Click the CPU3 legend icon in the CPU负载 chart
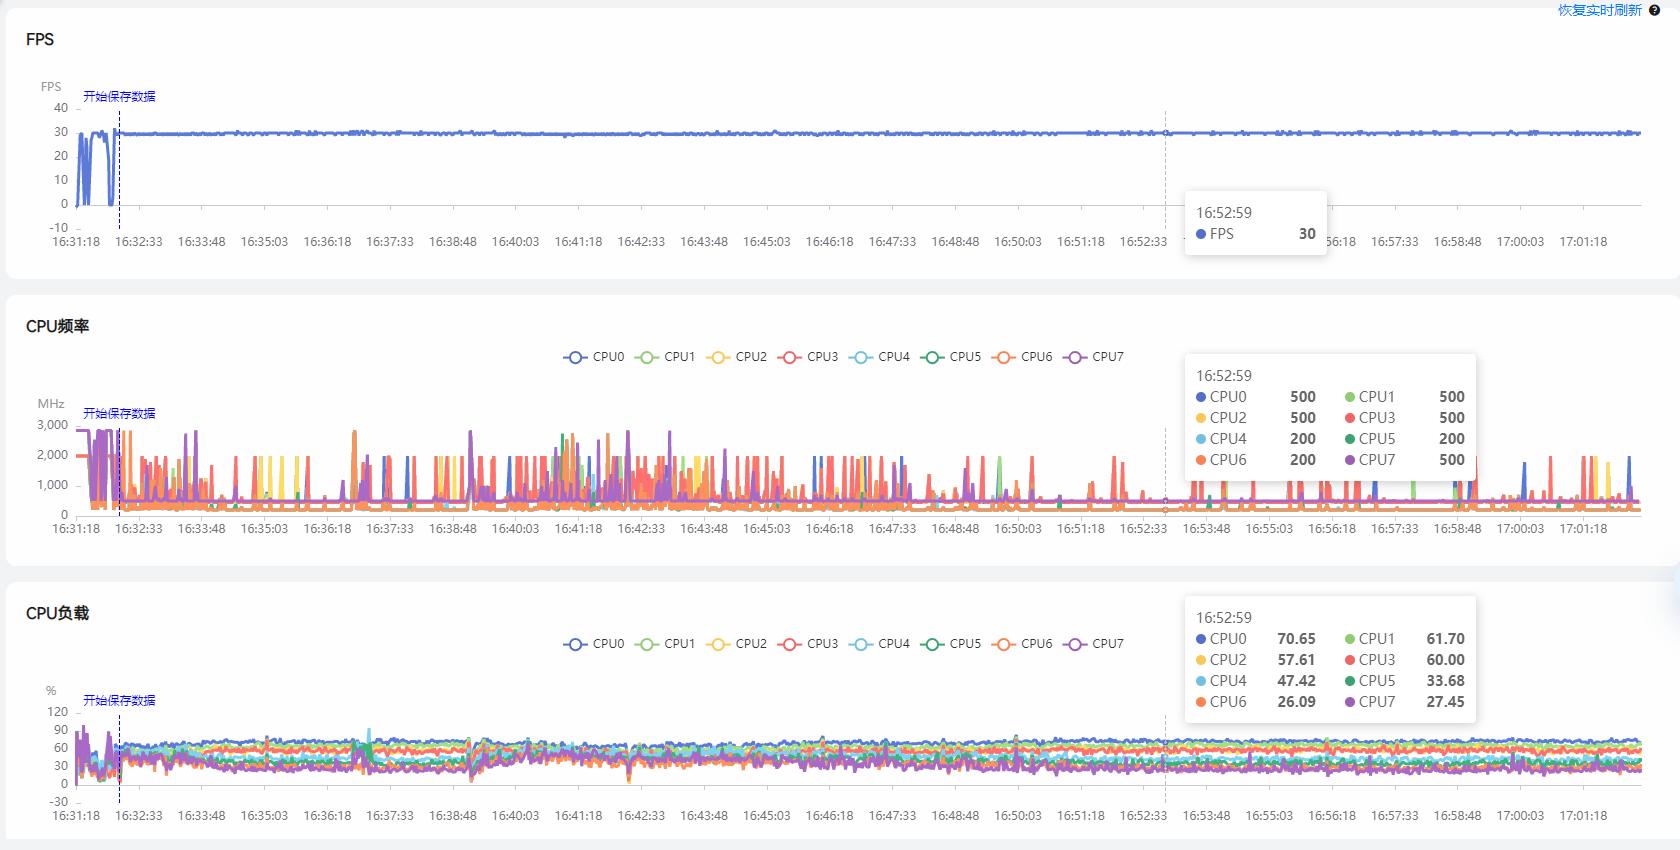1680x850 pixels. [790, 644]
